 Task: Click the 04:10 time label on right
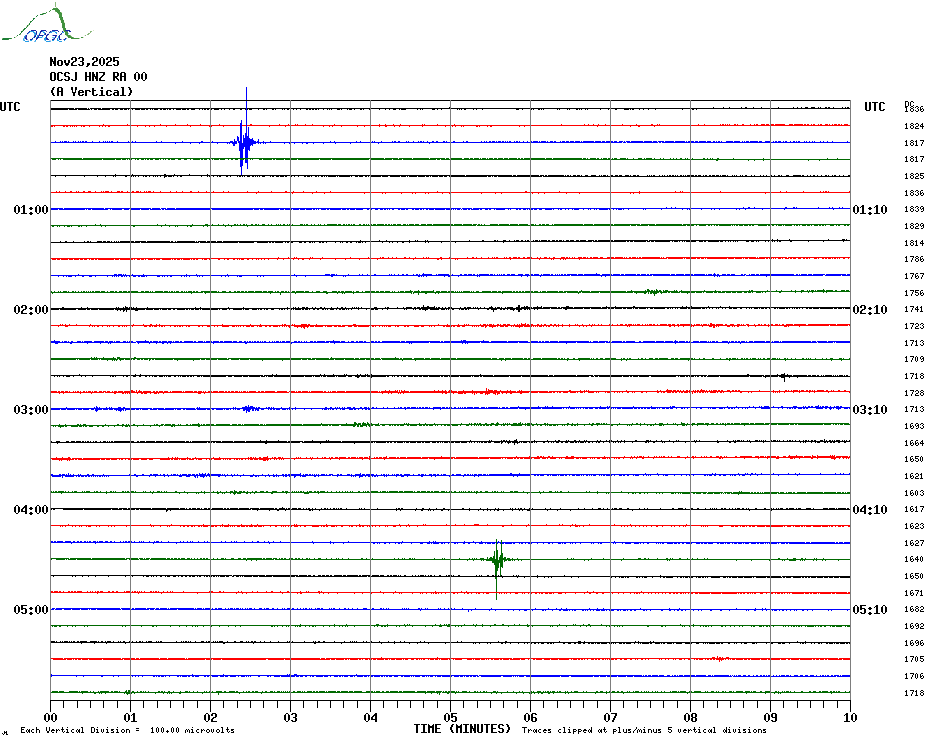tap(869, 510)
